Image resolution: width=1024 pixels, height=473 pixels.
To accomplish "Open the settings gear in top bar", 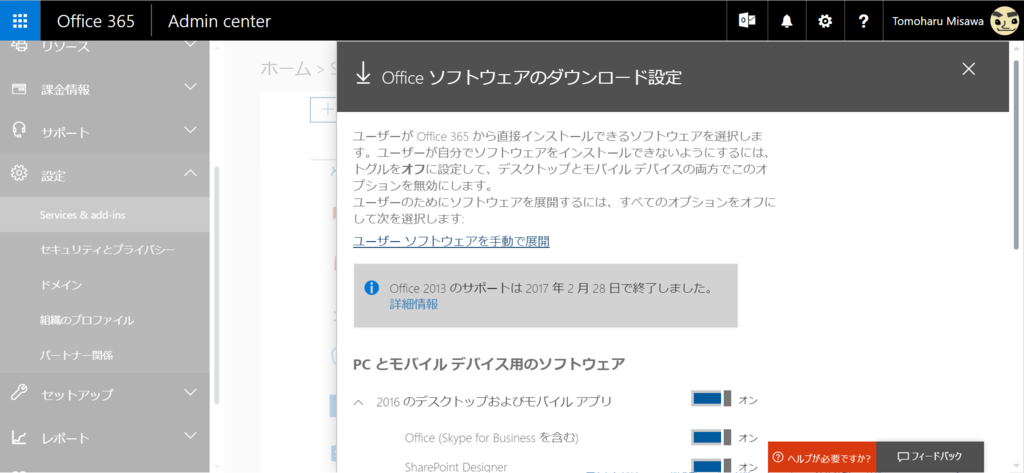I will 825,21.
